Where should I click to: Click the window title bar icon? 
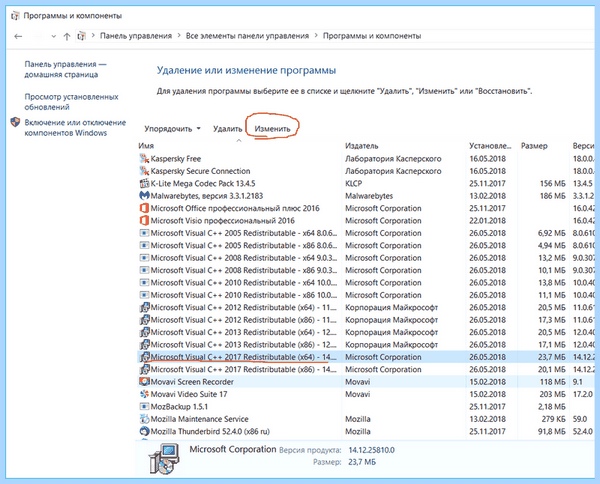tap(15, 16)
